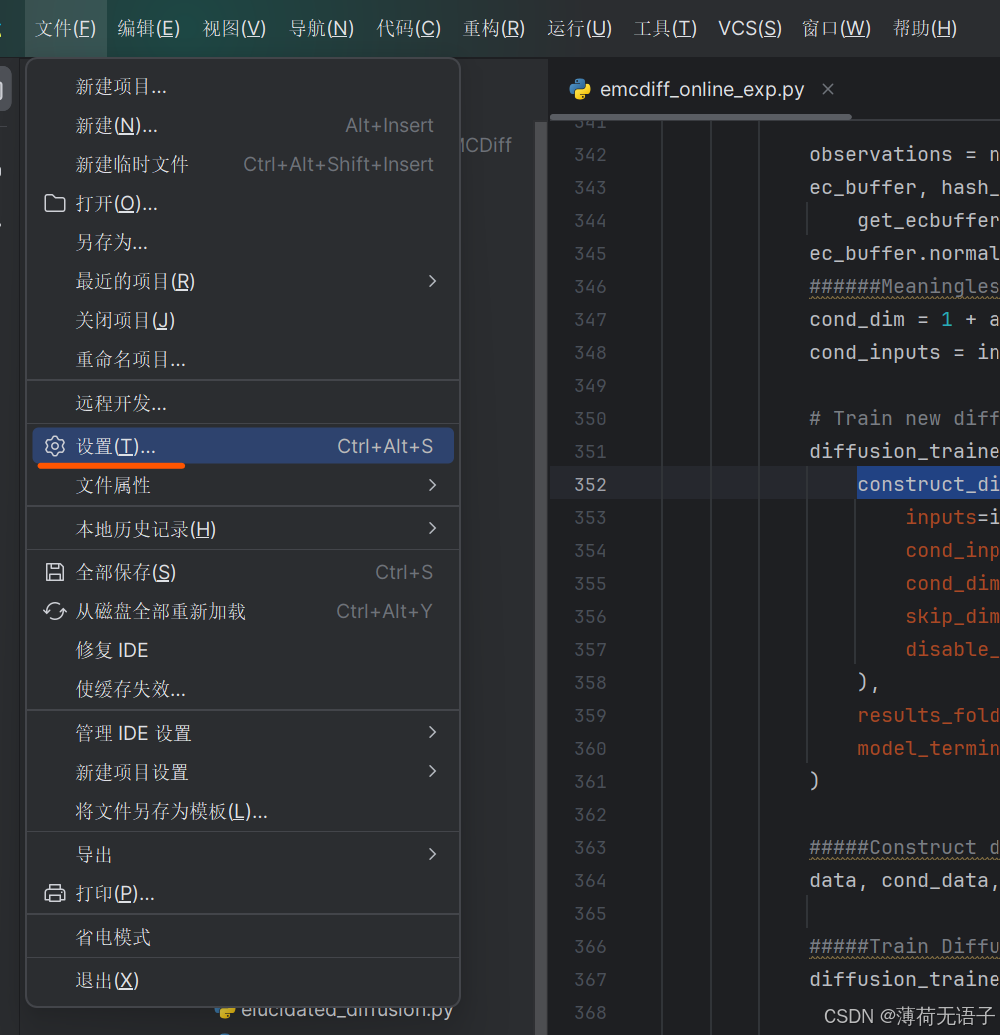Expand the 本地历史记录(H) submenu arrow

pyautogui.click(x=432, y=529)
